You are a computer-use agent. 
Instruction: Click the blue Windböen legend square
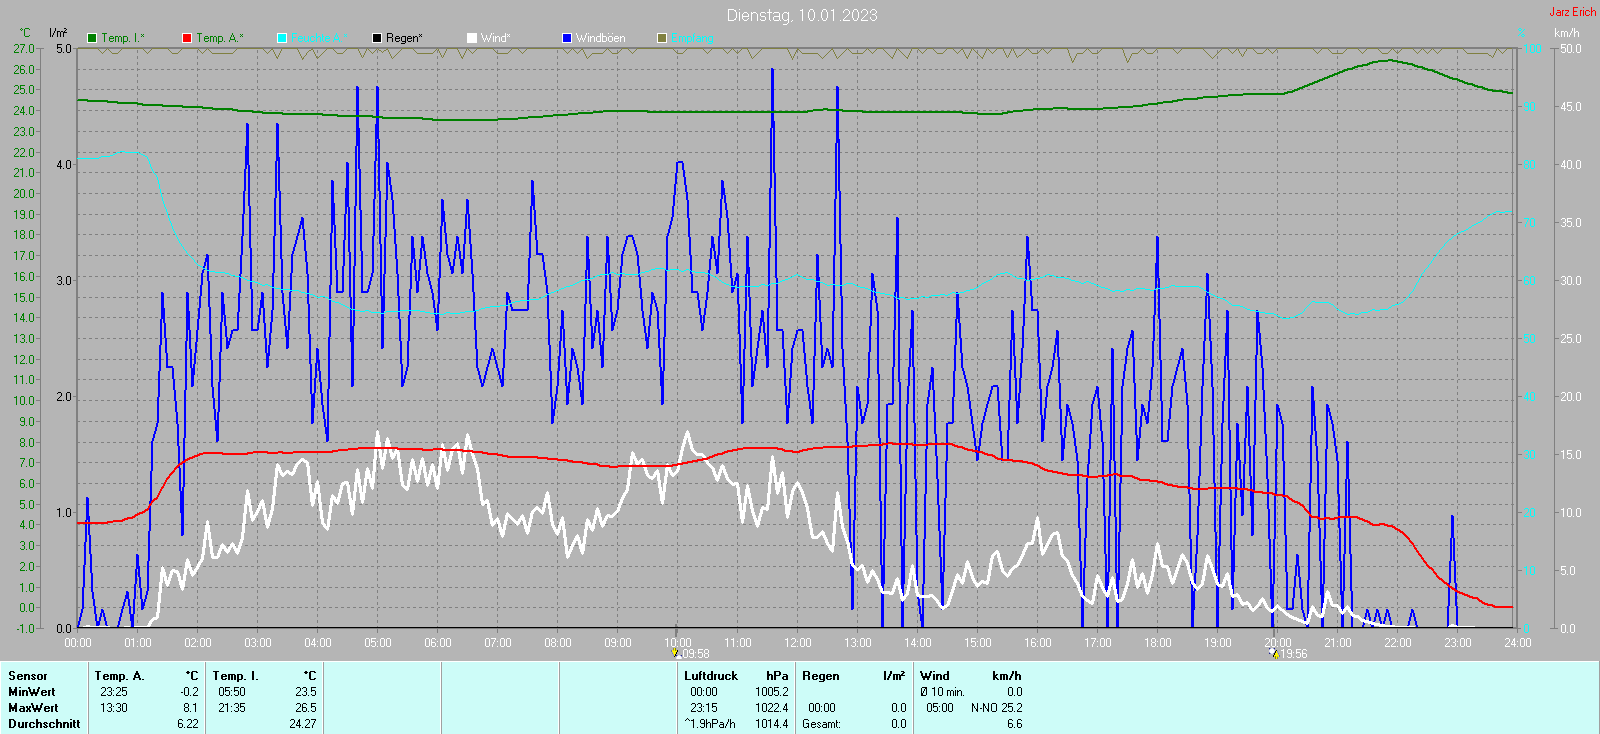click(567, 38)
